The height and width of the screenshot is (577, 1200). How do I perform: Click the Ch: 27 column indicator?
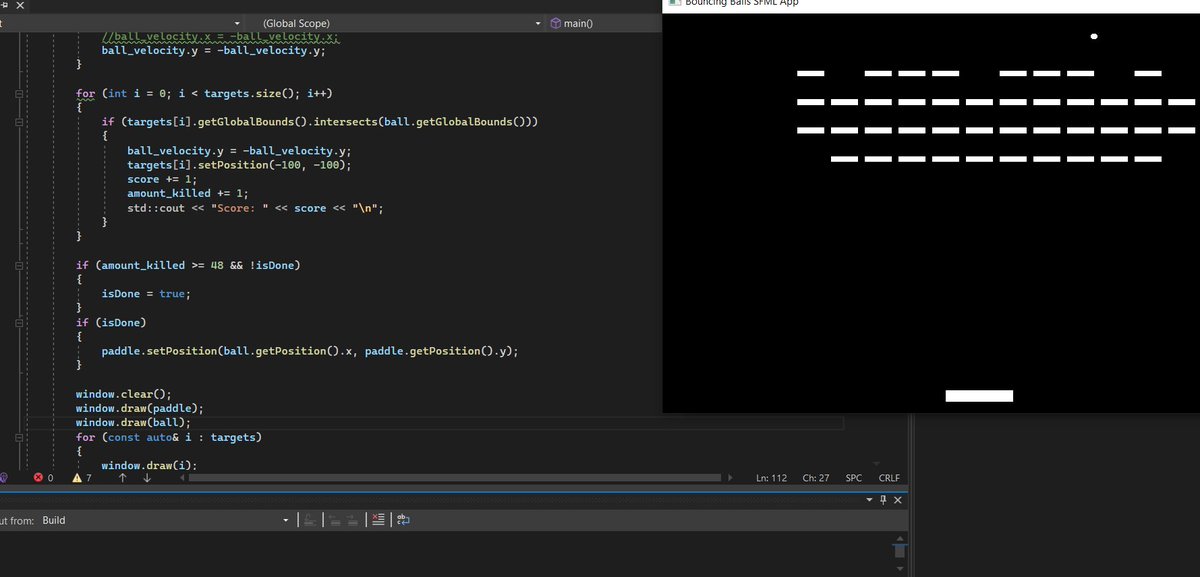coord(816,478)
